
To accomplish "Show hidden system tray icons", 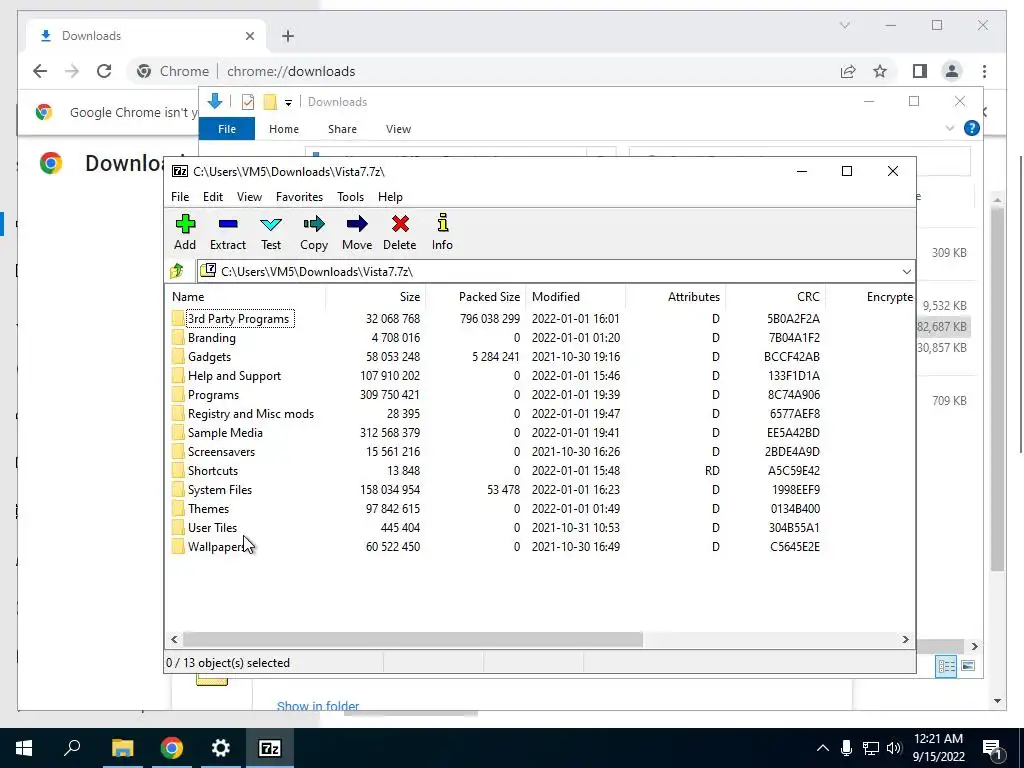I will coord(823,748).
